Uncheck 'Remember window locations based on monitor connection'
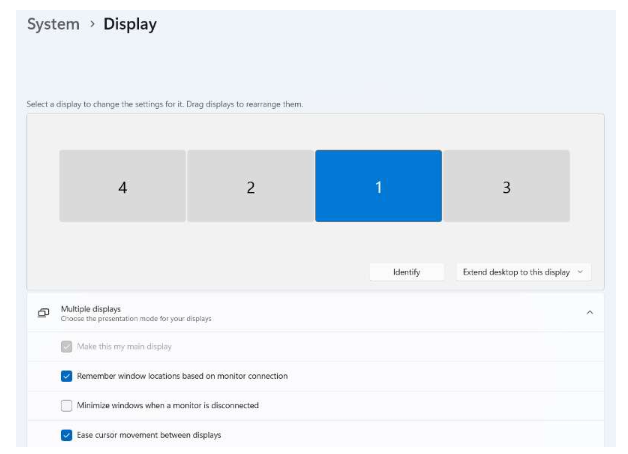The image size is (628, 454). pos(67,376)
